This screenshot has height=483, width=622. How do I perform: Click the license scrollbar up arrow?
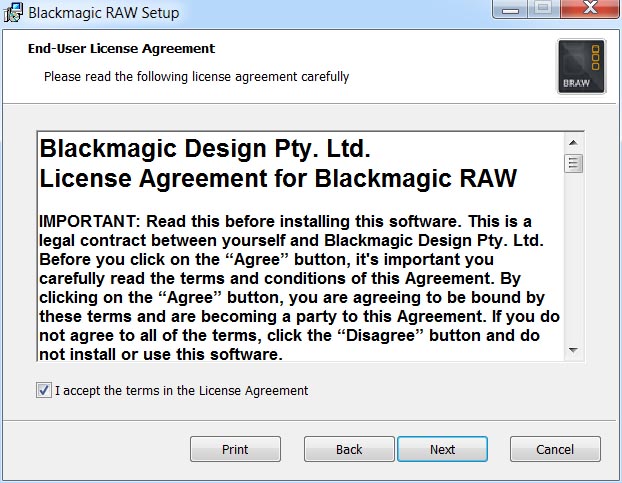(x=573, y=143)
